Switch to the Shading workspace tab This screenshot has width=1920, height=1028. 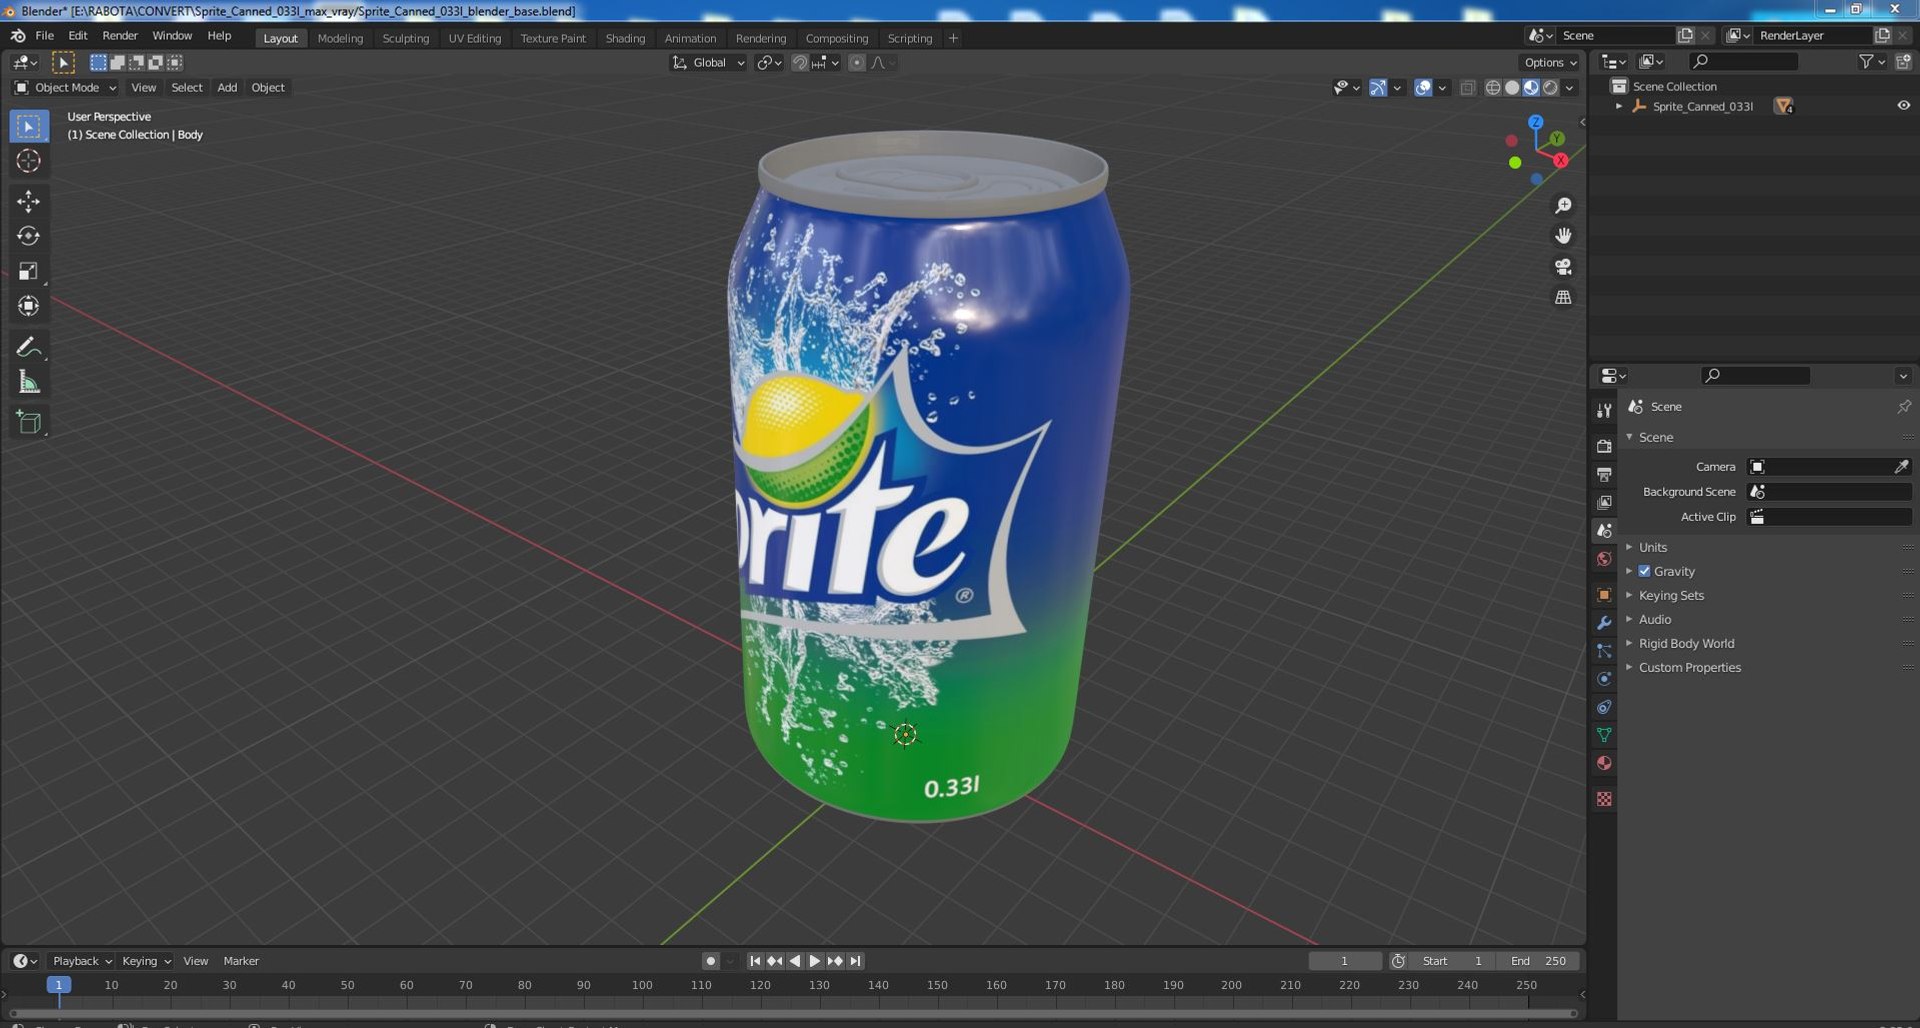tap(625, 38)
